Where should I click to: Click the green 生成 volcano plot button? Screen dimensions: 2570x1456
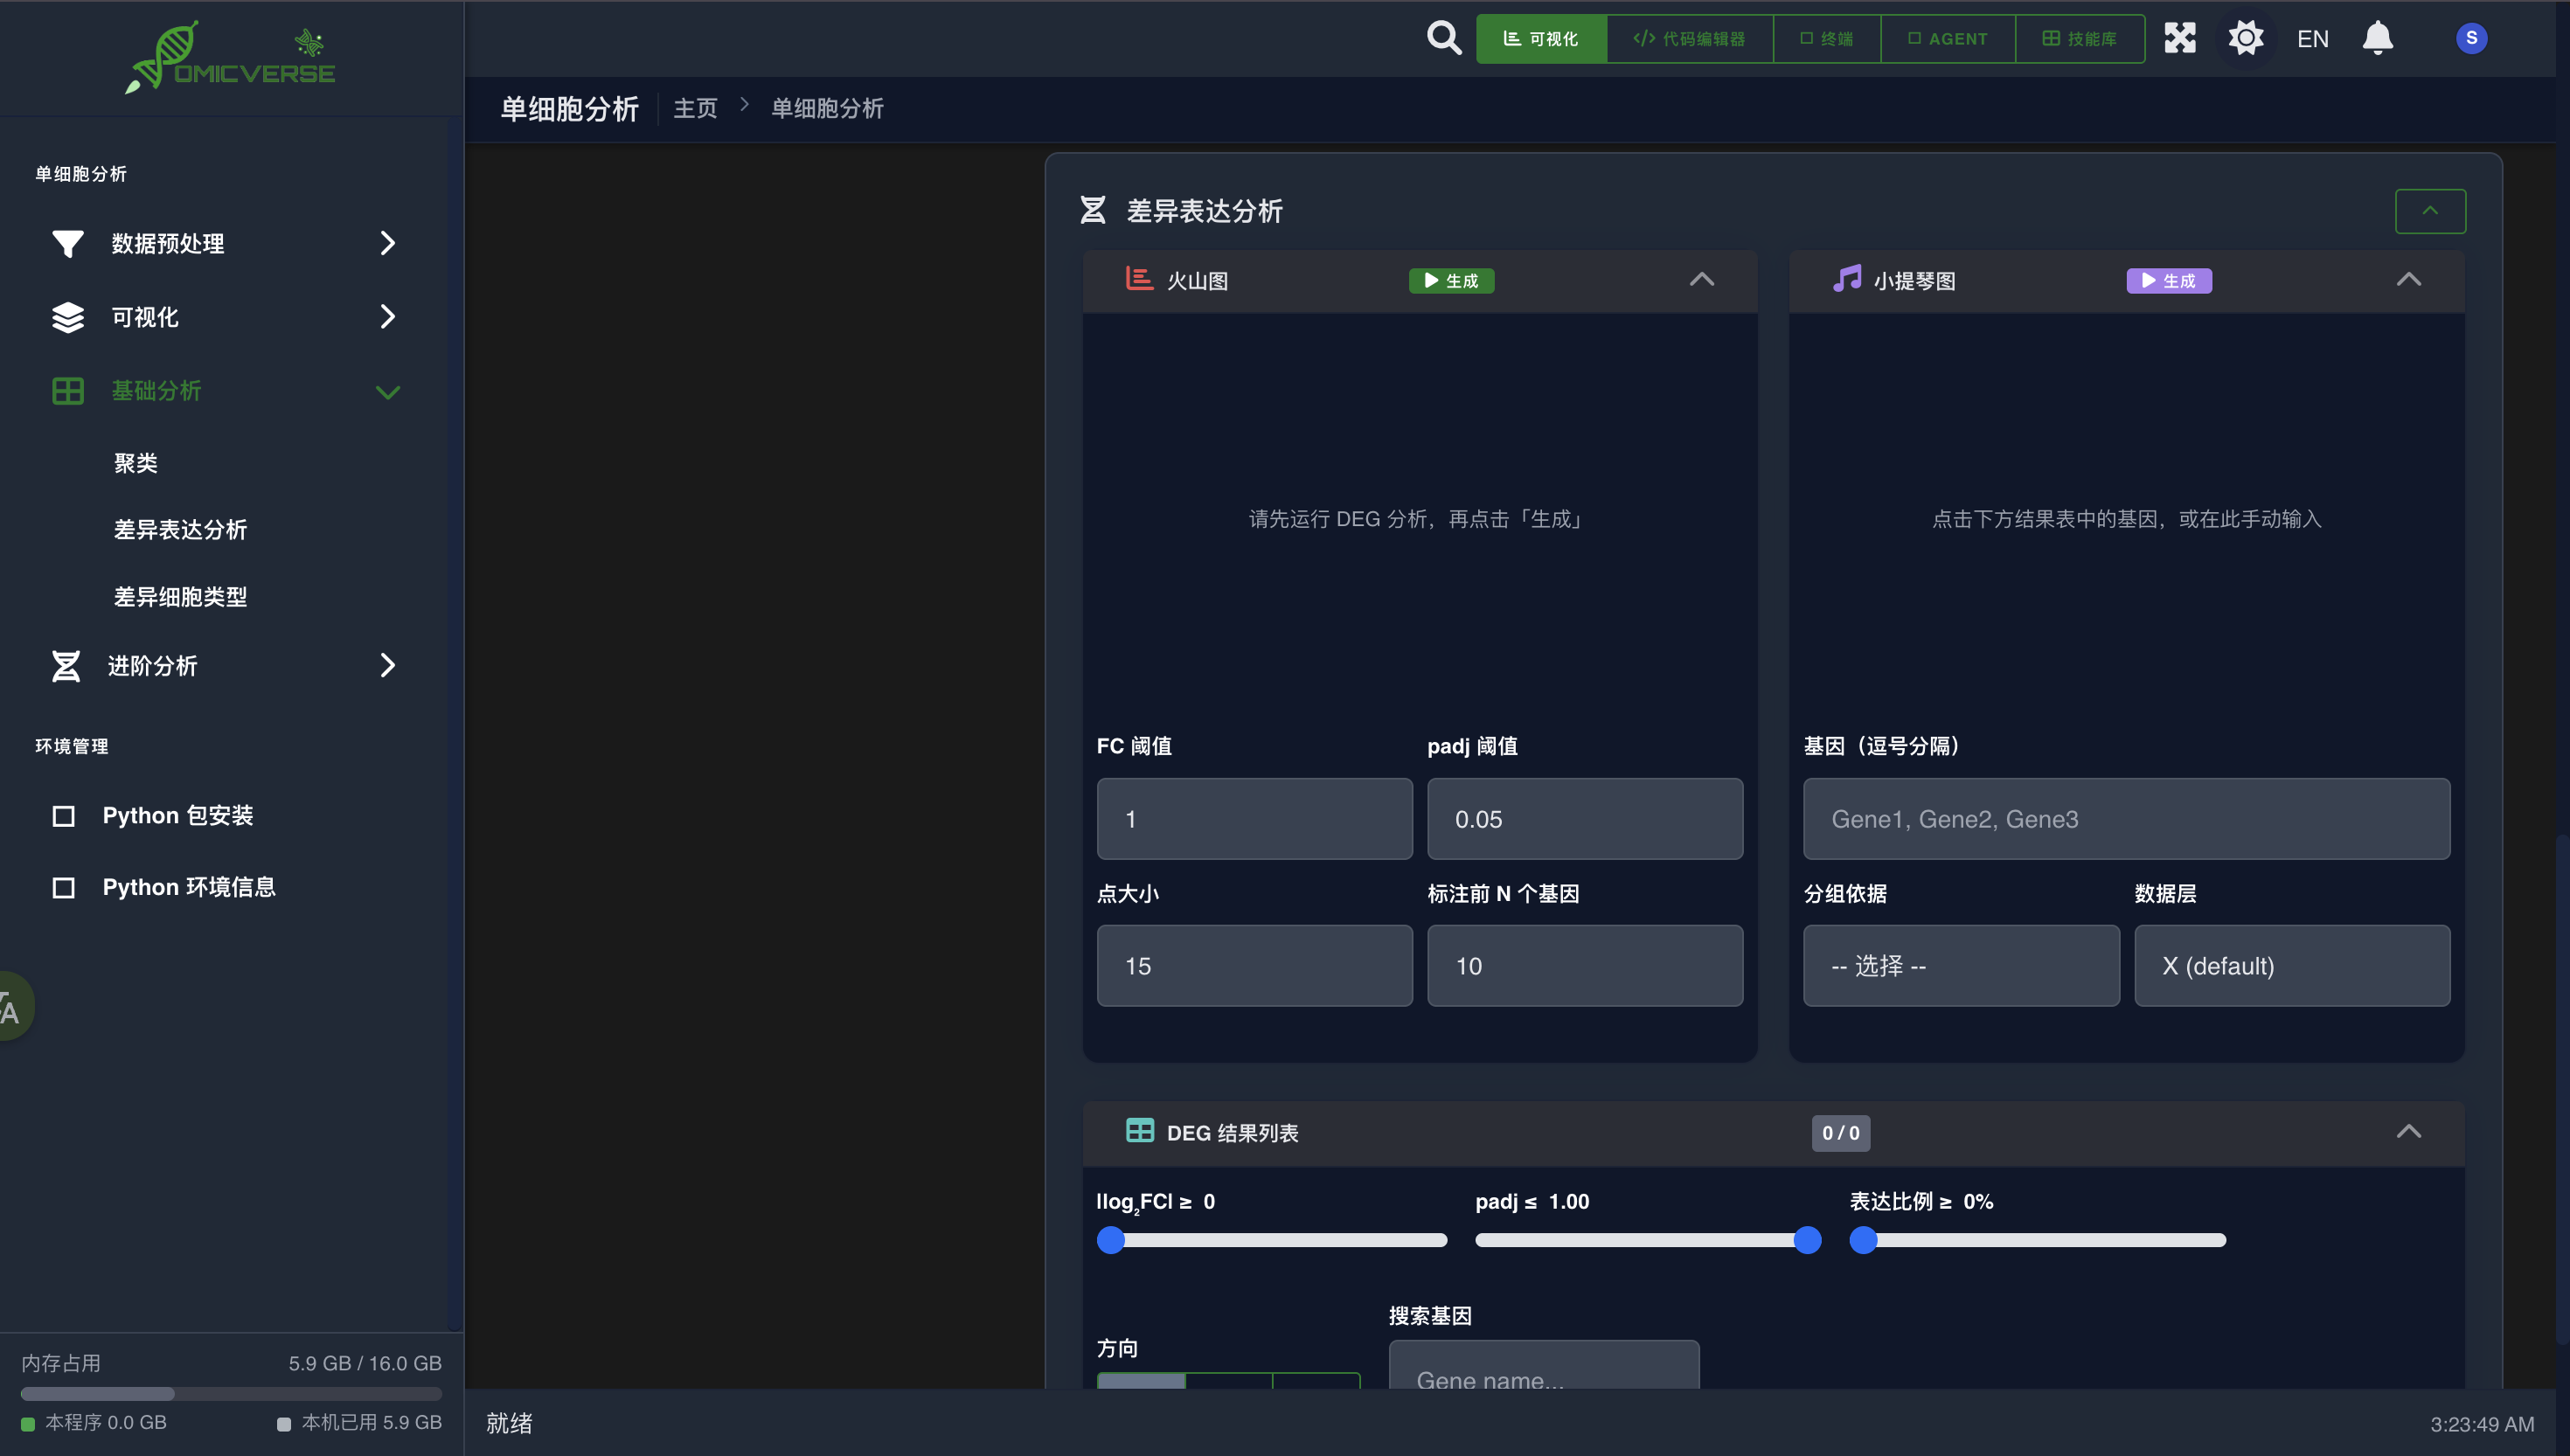1451,281
